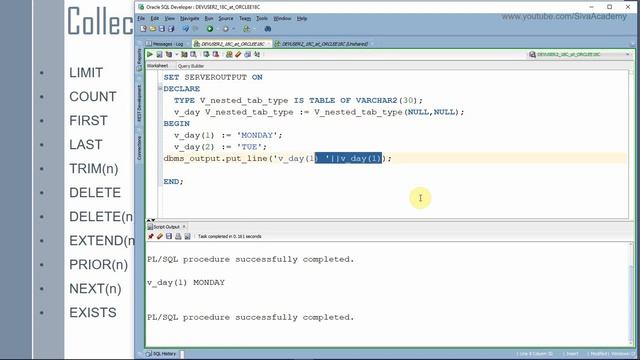Image resolution: width=640 pixels, height=360 pixels.
Task: Clear Script Output with eraser icon
Action: click(160, 236)
